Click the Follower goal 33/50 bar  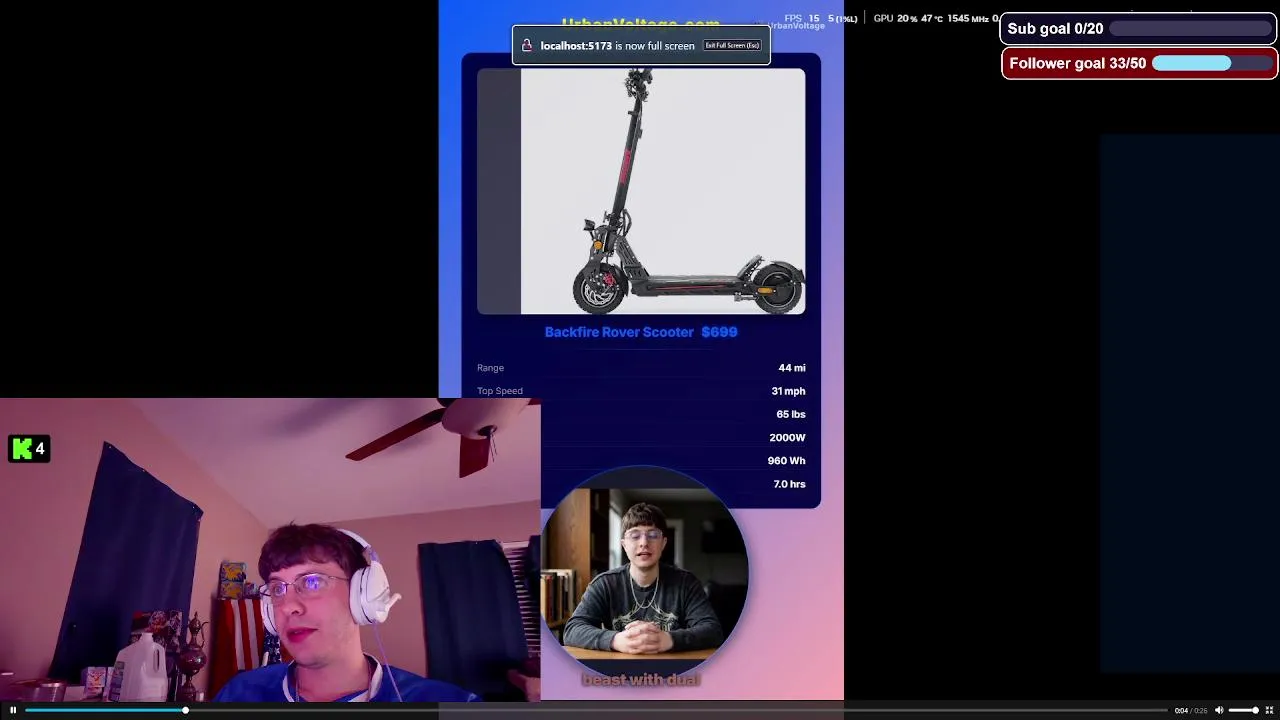(1139, 63)
